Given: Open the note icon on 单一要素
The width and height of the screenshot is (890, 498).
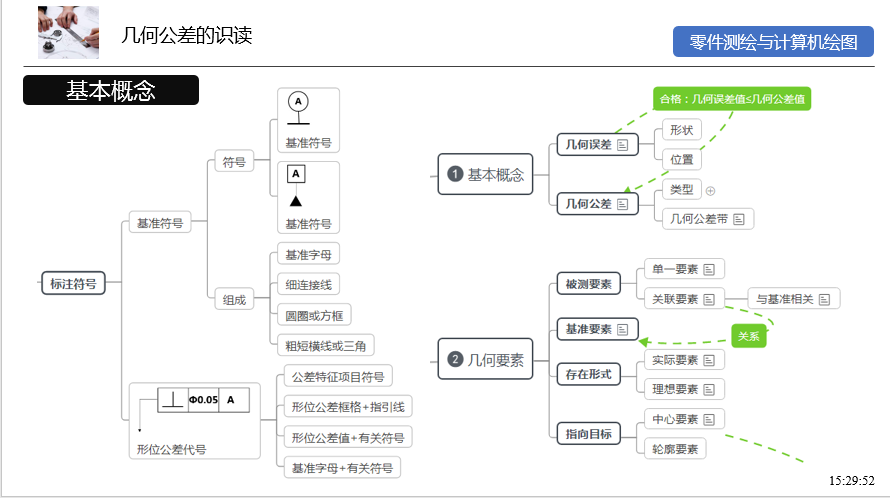Looking at the screenshot, I should tap(709, 270).
